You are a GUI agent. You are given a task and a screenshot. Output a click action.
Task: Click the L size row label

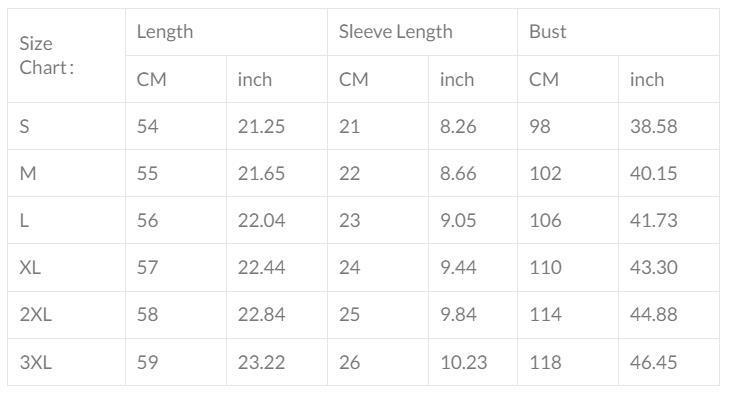click(x=24, y=220)
